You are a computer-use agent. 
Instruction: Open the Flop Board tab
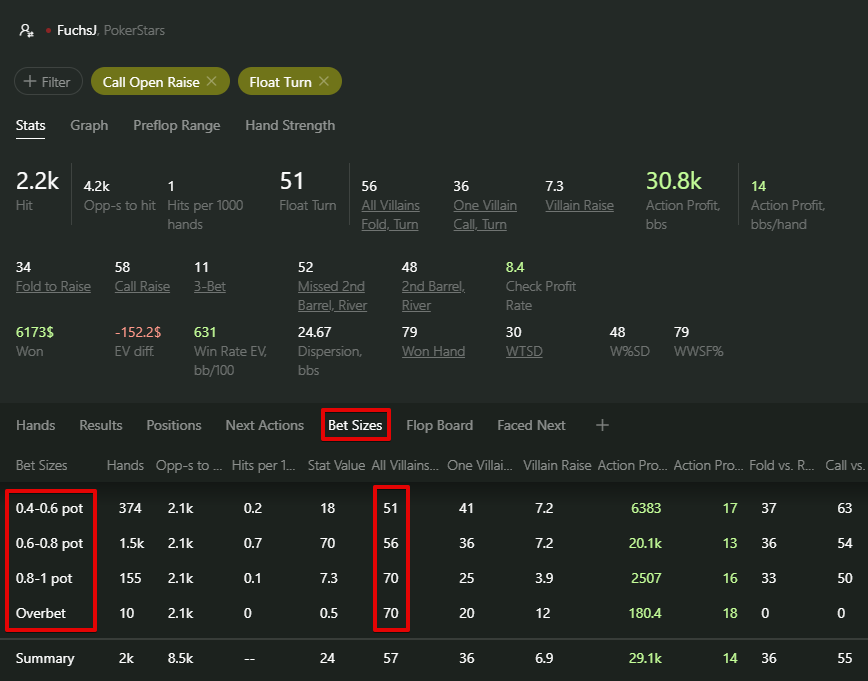[439, 425]
